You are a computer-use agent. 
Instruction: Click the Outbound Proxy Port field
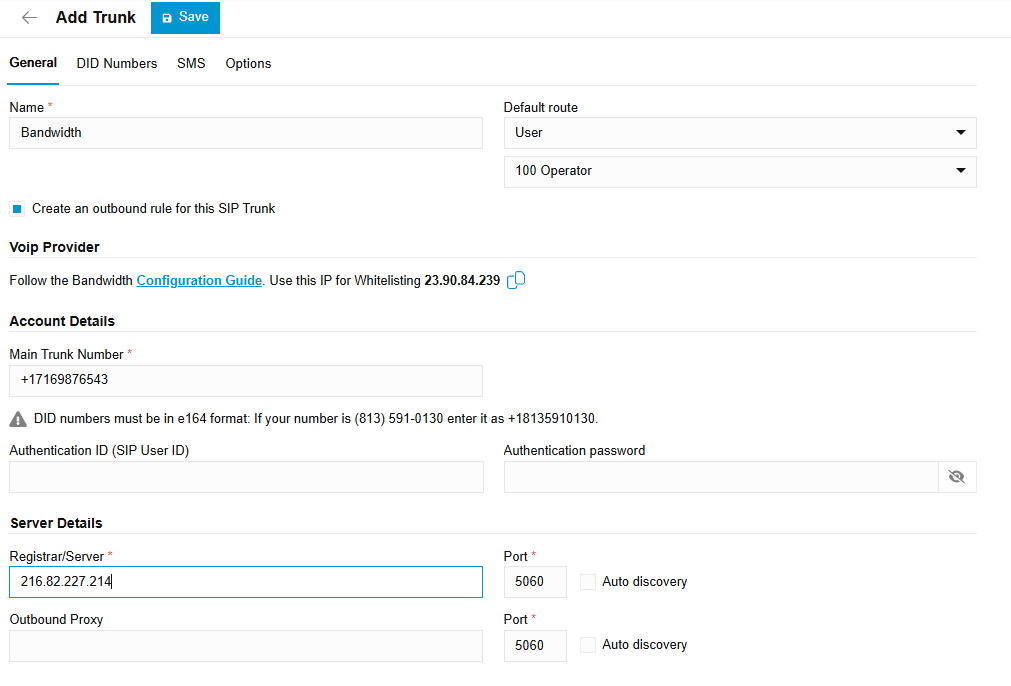point(535,645)
